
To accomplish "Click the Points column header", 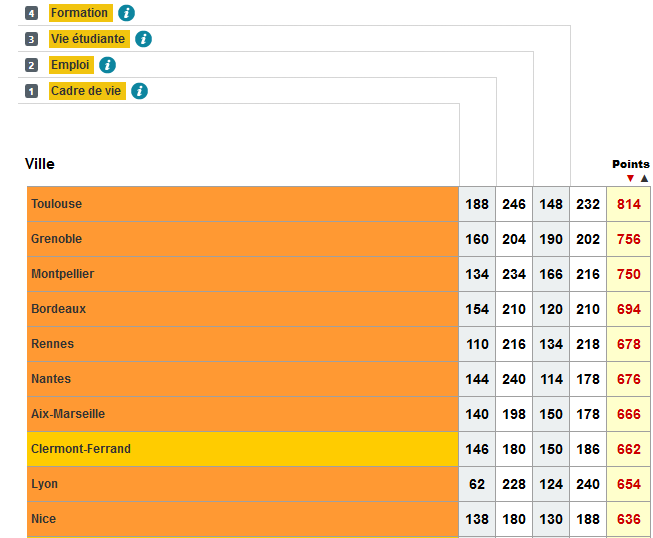I will point(630,164).
